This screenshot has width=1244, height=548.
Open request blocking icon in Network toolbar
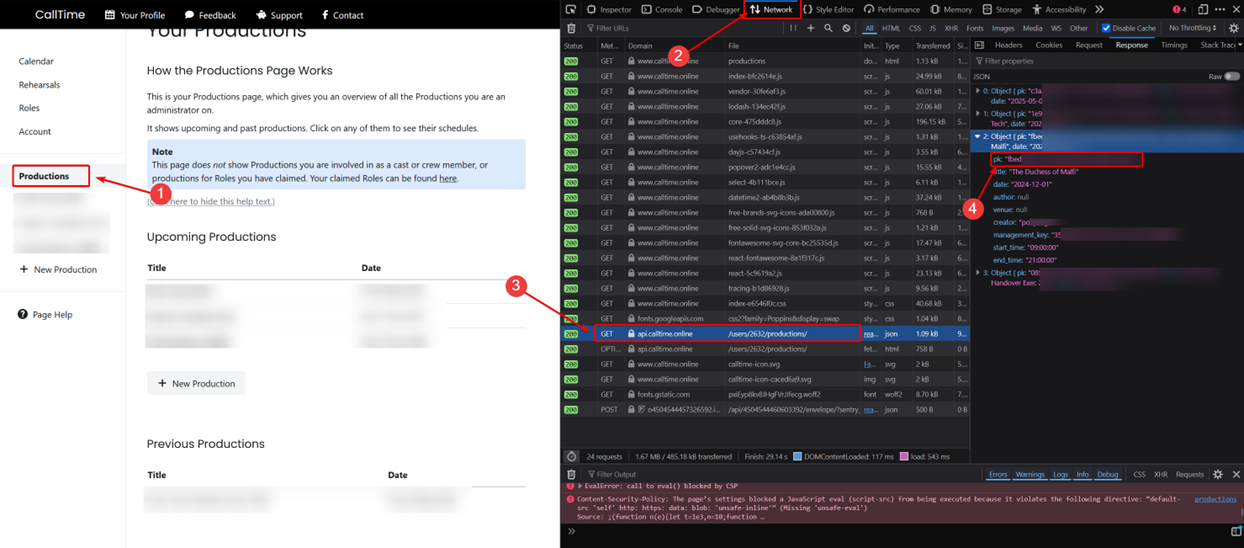tap(846, 29)
